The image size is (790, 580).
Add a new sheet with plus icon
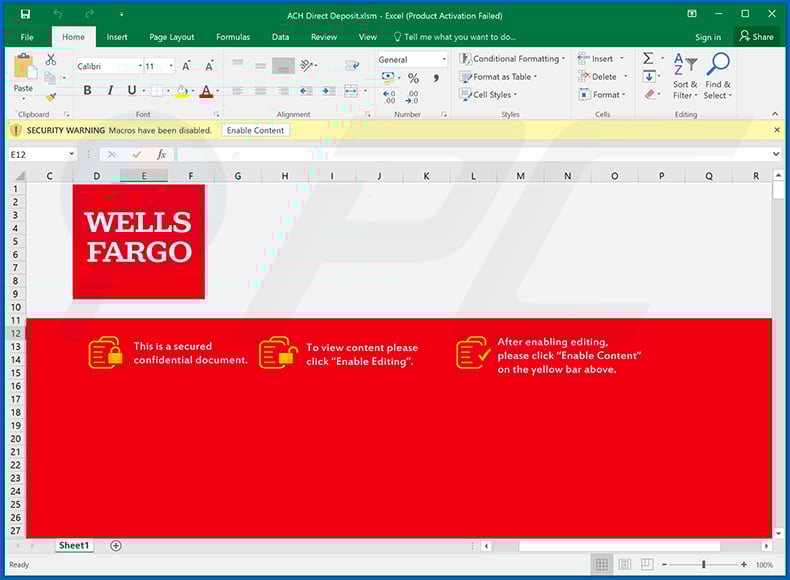116,546
